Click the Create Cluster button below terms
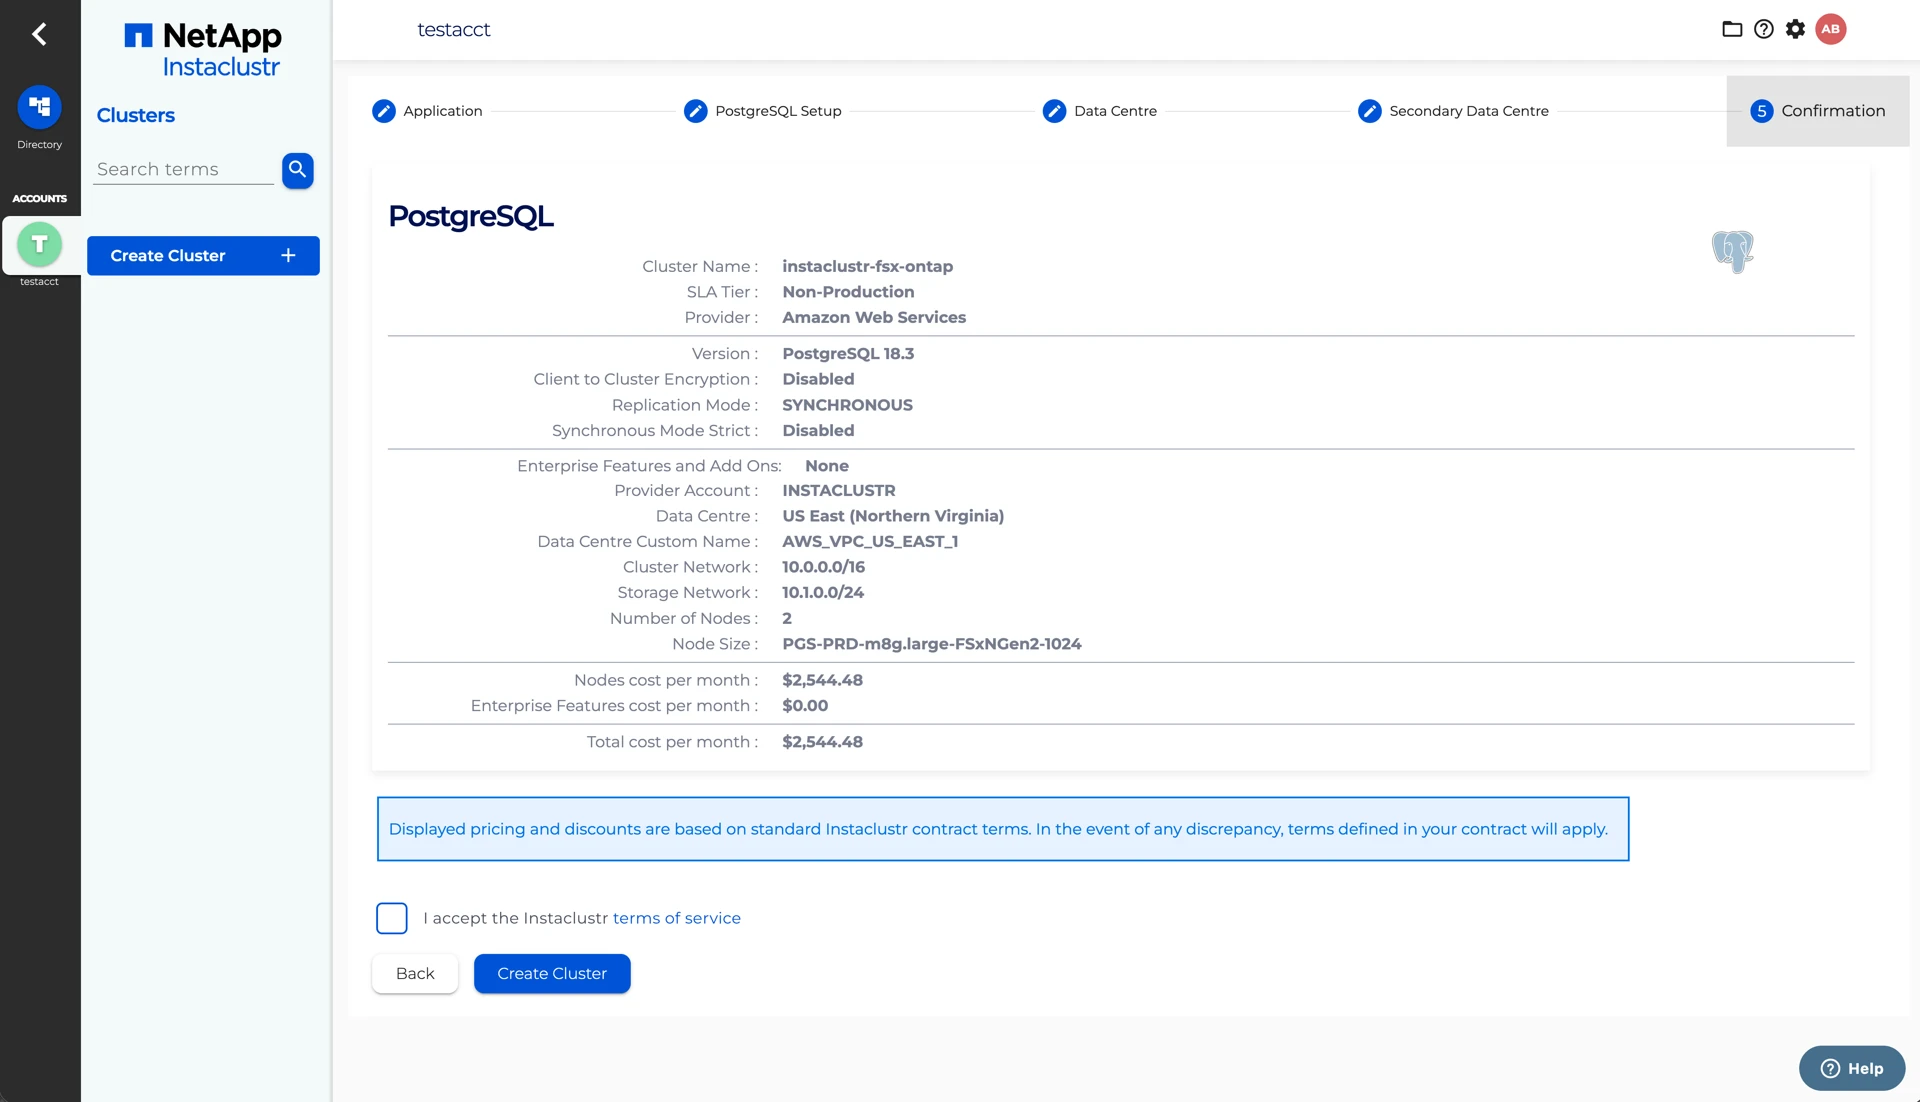The image size is (1920, 1102). click(552, 974)
